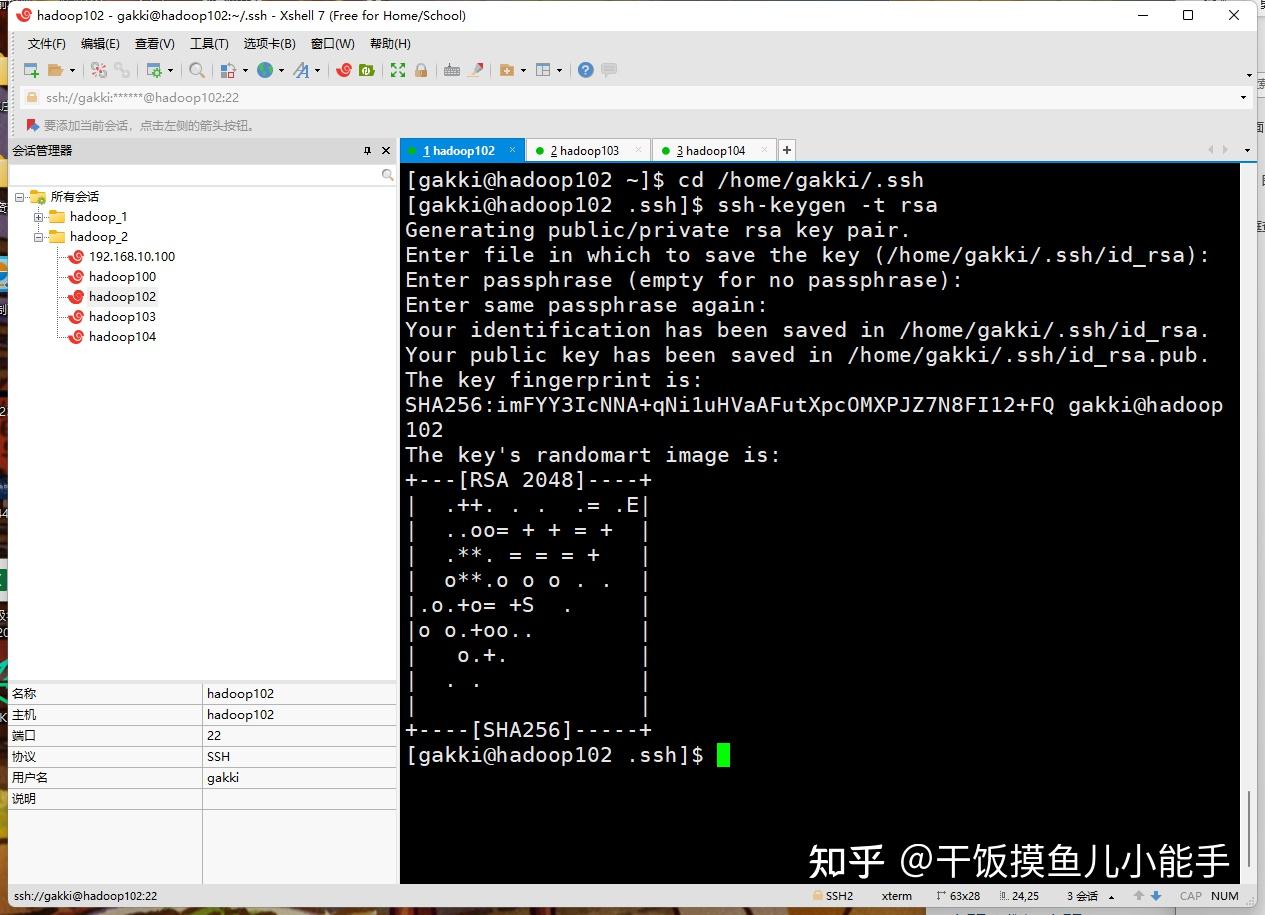Collapse the hadoop_2 session folder
The image size is (1265, 915).
click(37, 236)
